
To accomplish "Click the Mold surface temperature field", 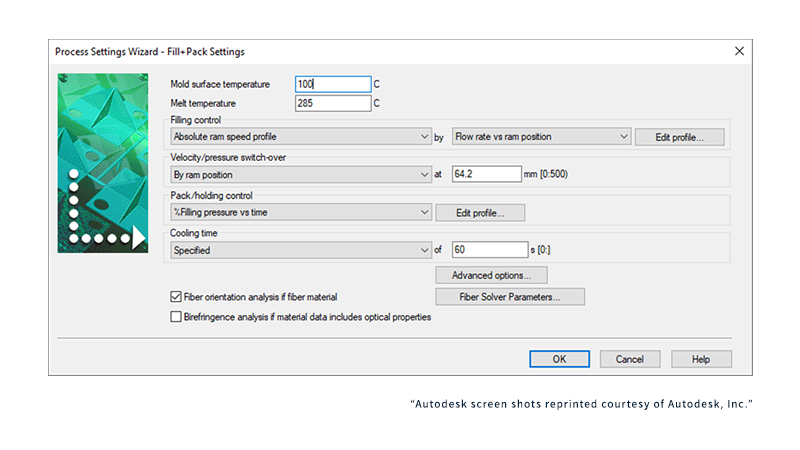I will click(x=333, y=84).
